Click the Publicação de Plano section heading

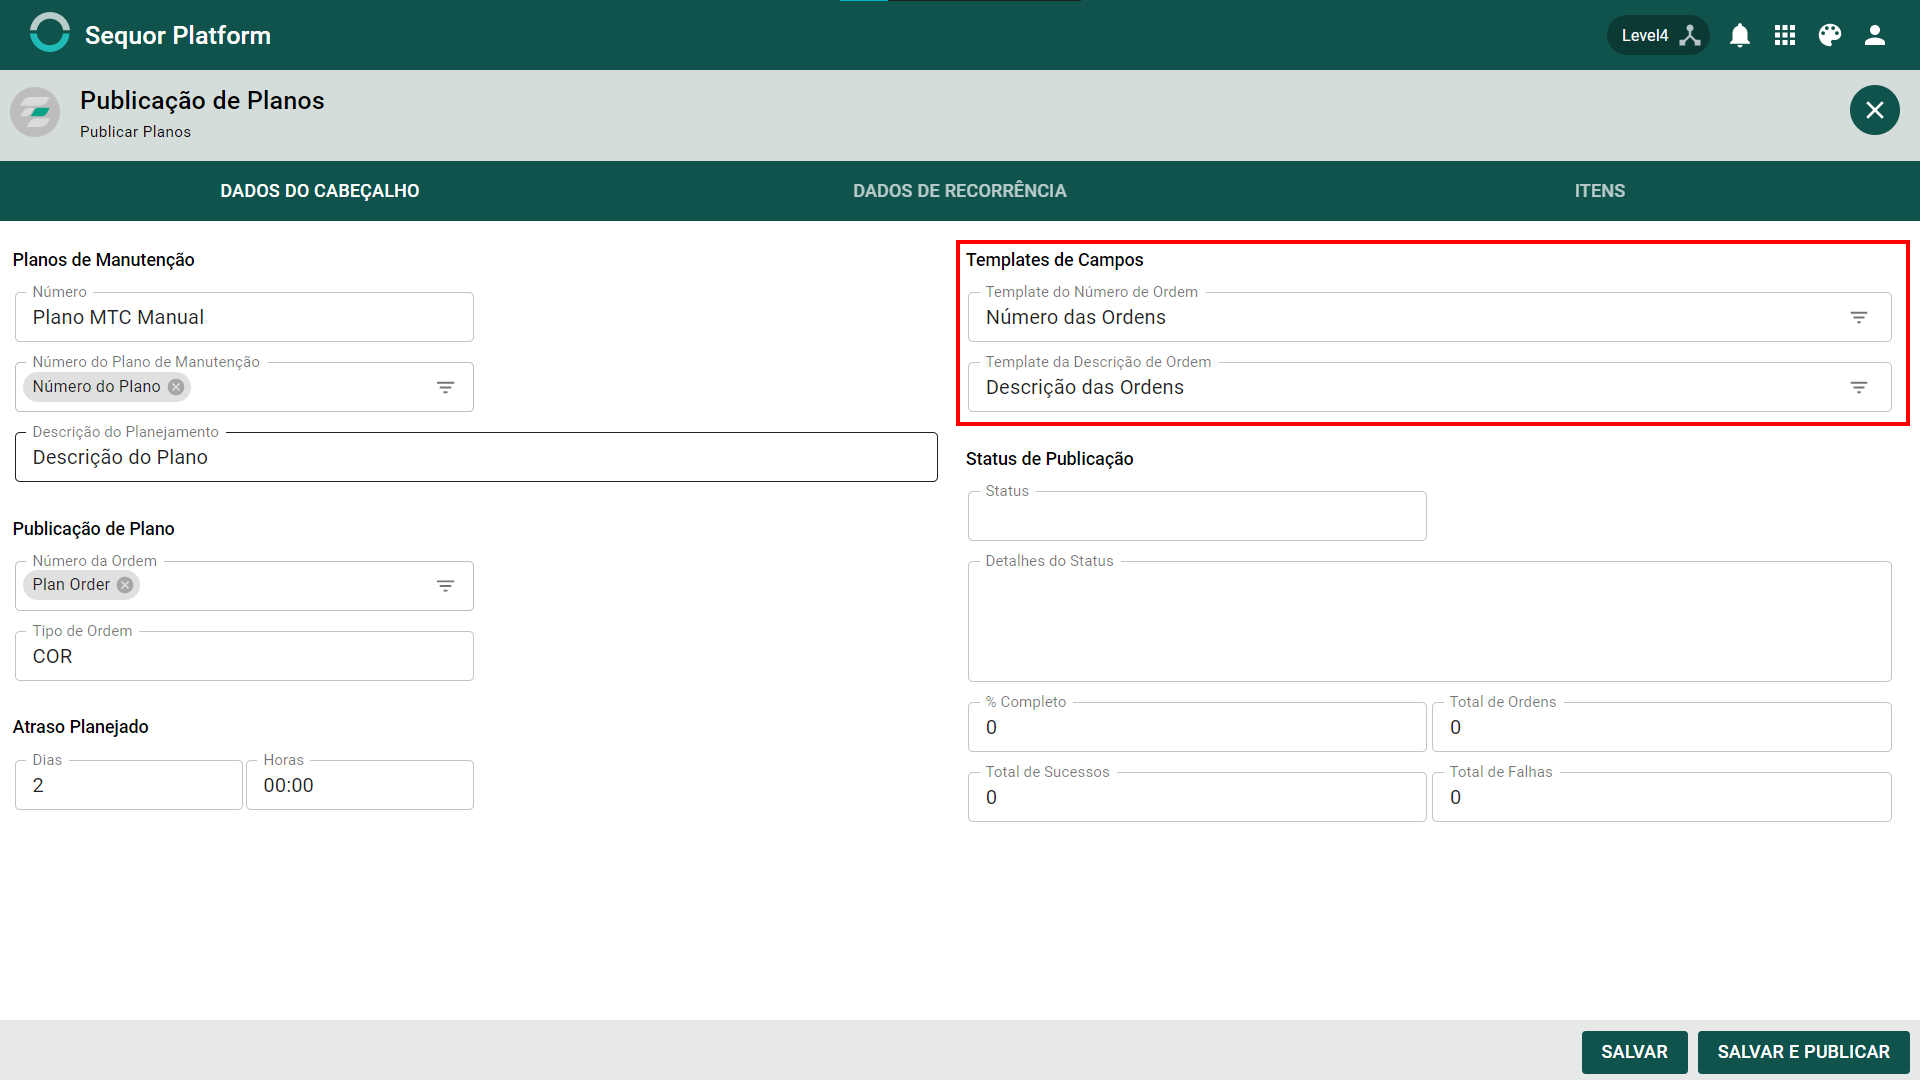(94, 529)
